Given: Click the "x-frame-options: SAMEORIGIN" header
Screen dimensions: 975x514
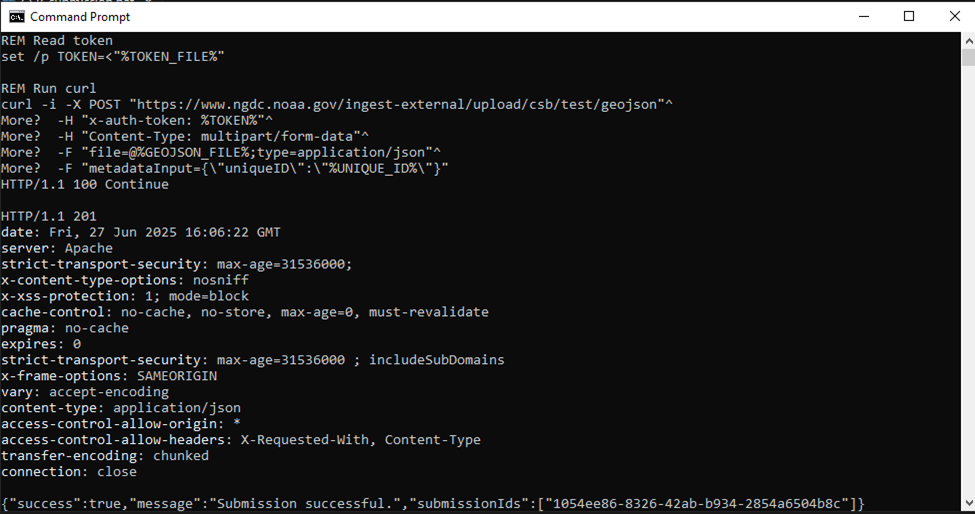Looking at the screenshot, I should click(x=108, y=376).
